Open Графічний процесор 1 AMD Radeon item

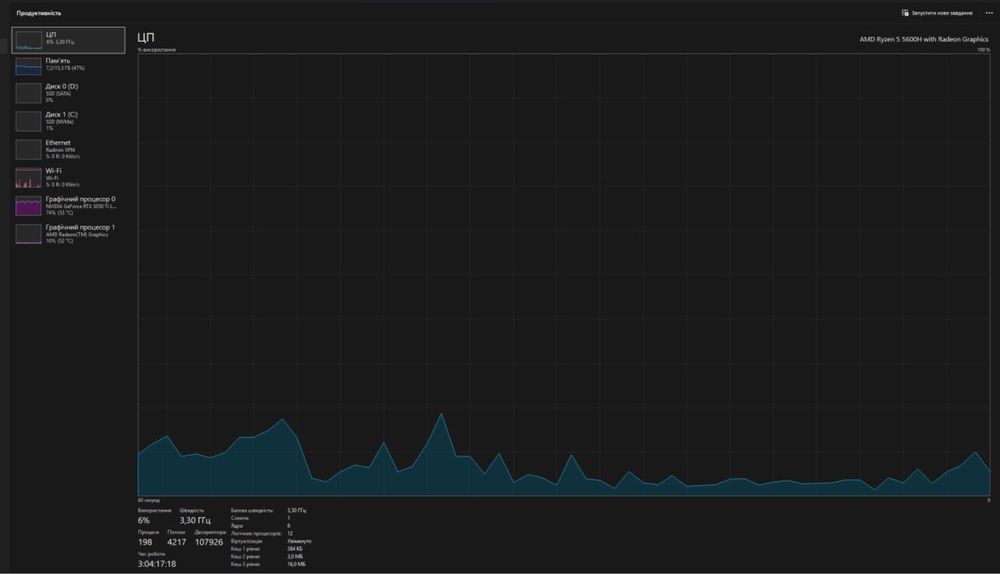coord(68,233)
